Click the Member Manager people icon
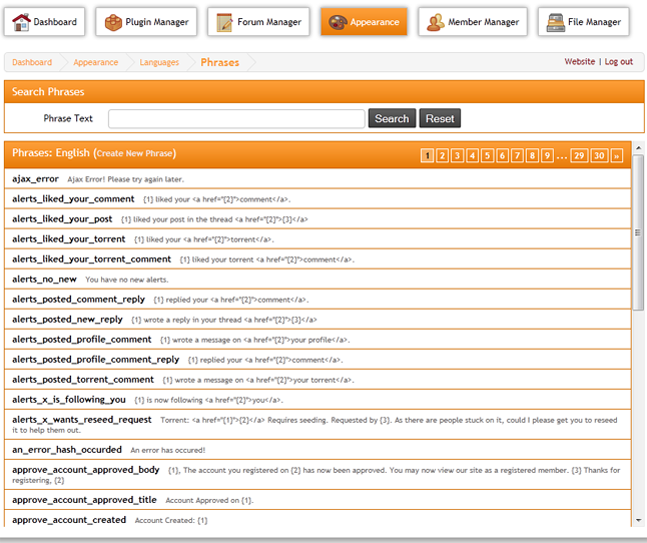 click(435, 22)
